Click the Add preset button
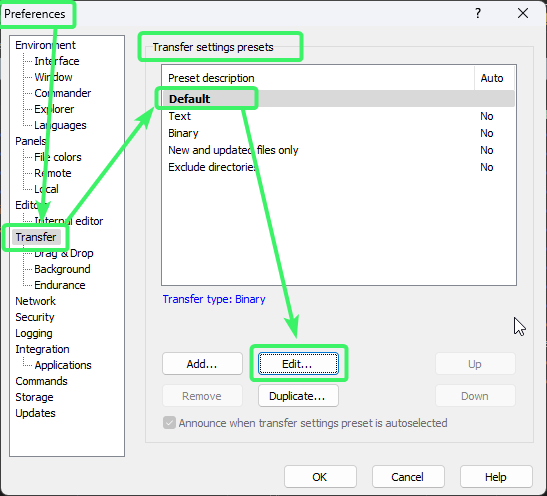The image size is (547, 496). (202, 364)
